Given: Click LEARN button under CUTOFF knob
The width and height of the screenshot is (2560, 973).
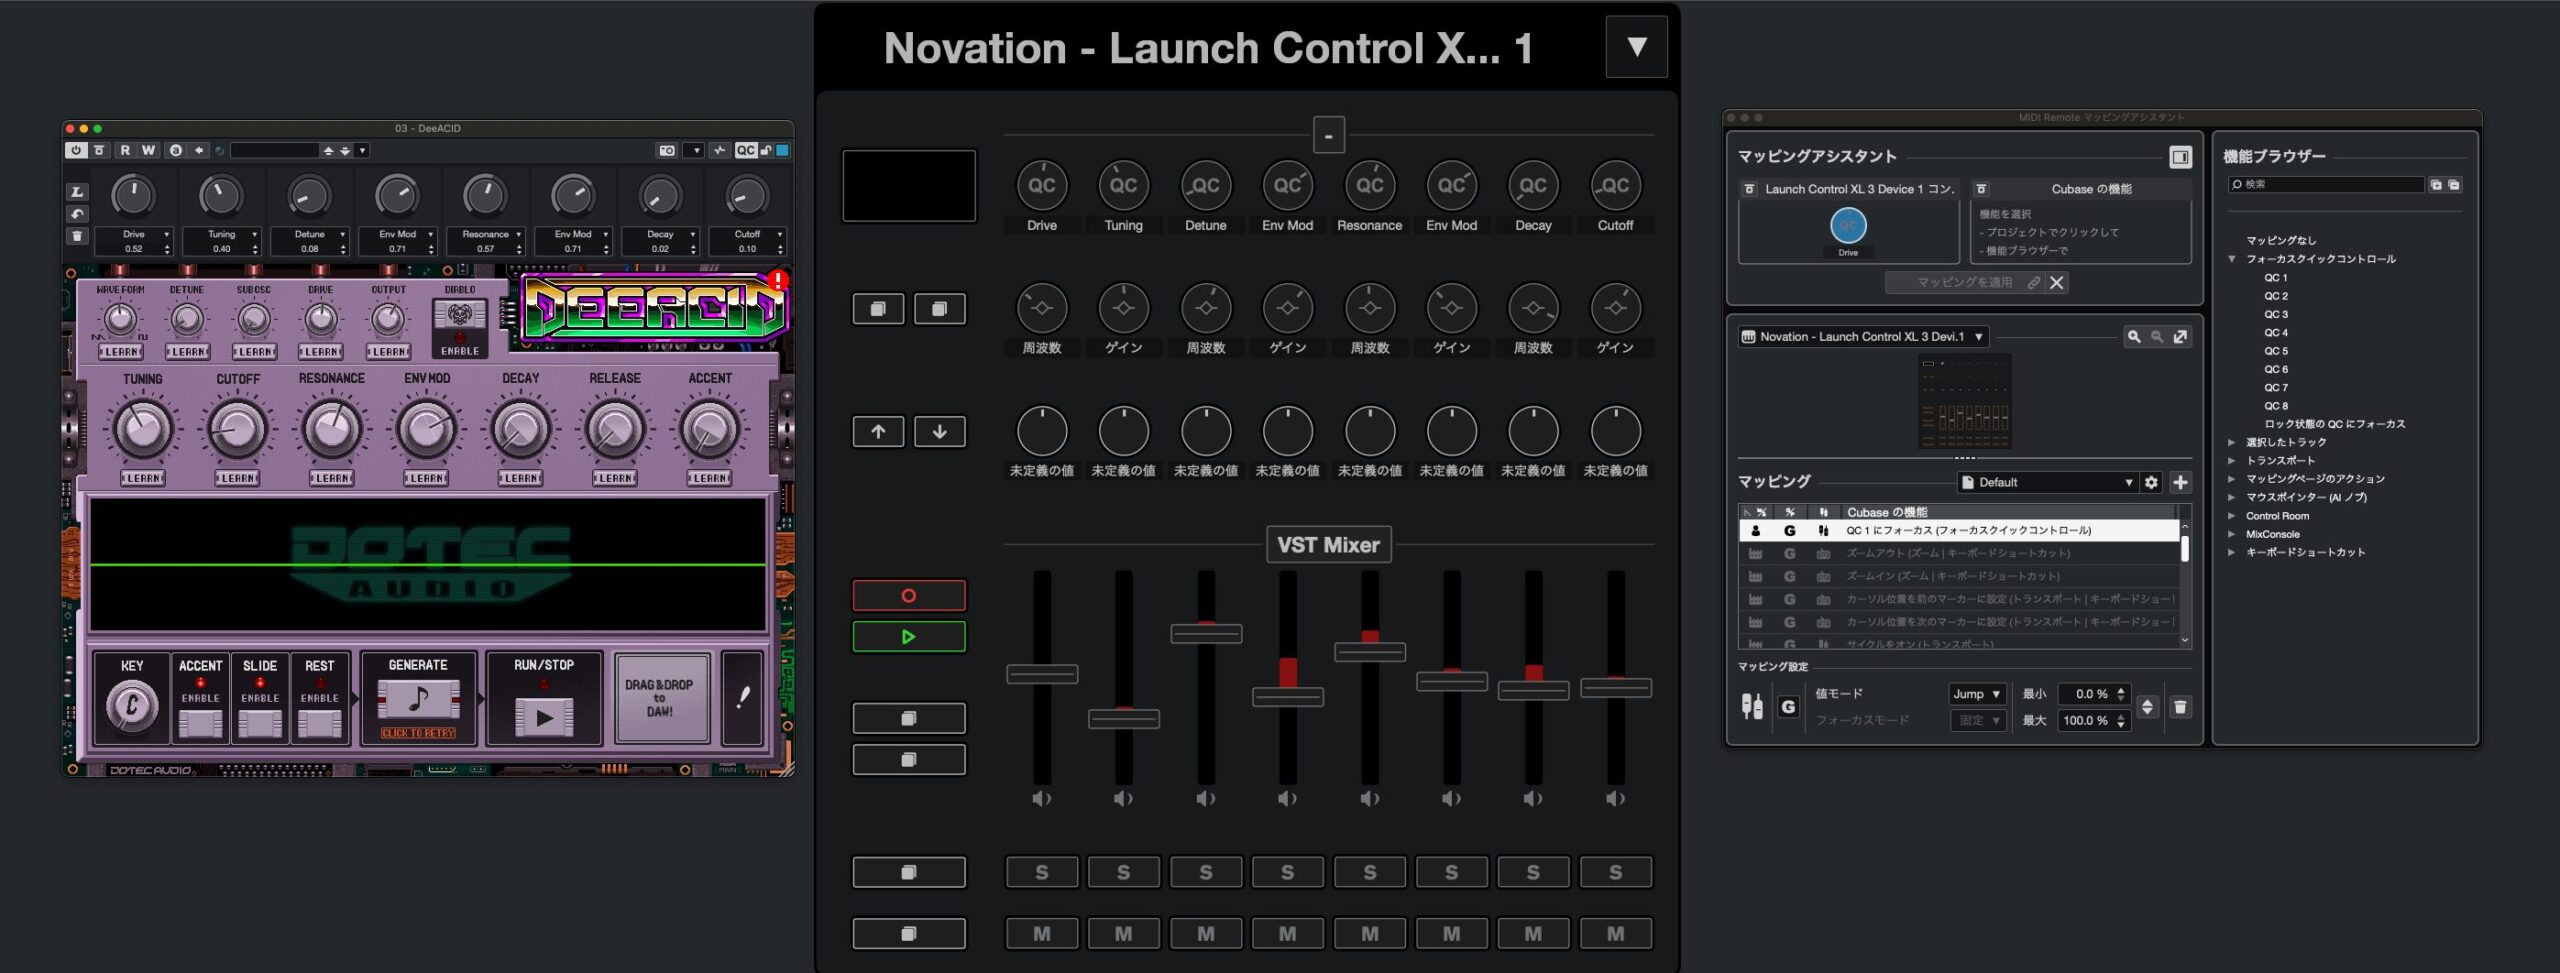Looking at the screenshot, I should pos(237,478).
